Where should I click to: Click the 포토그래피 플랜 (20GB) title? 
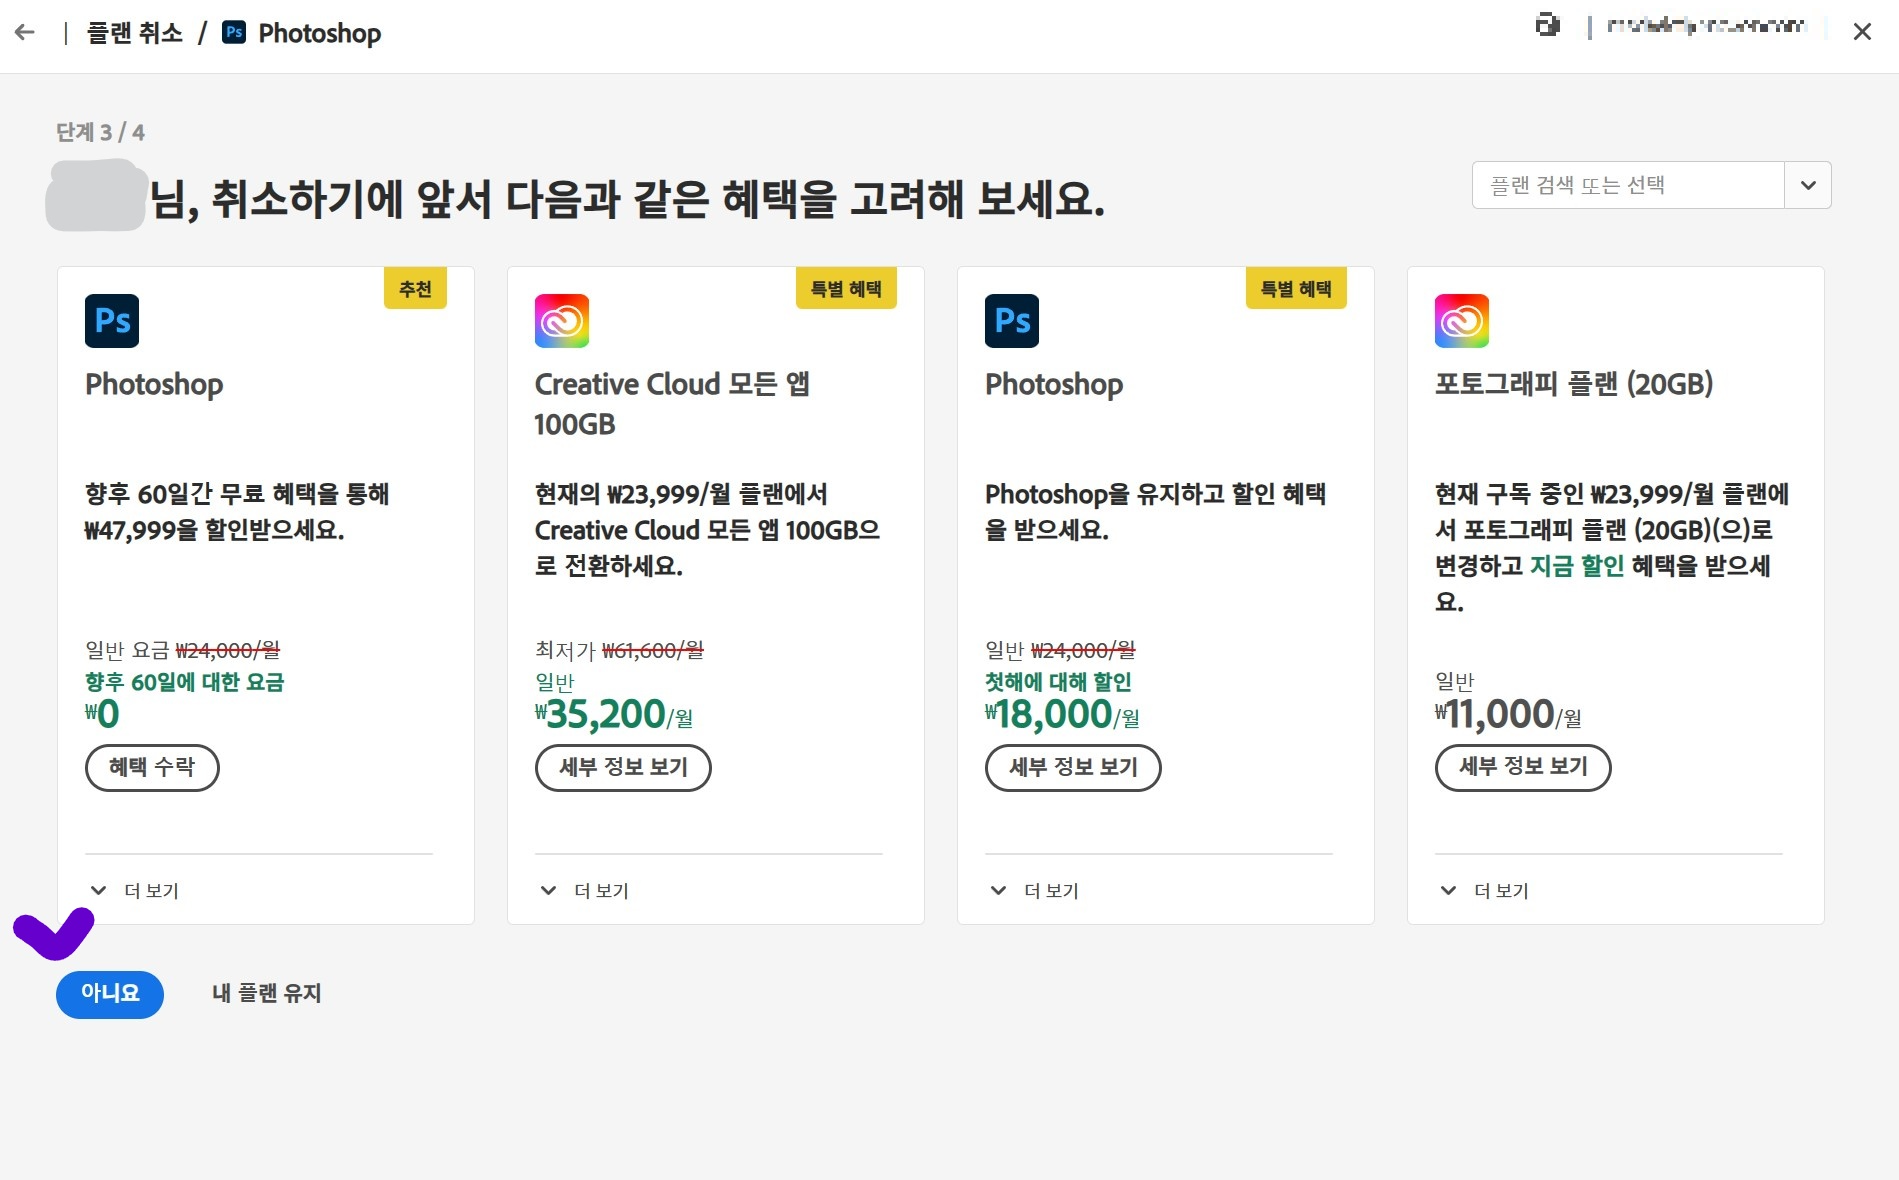click(x=1574, y=384)
